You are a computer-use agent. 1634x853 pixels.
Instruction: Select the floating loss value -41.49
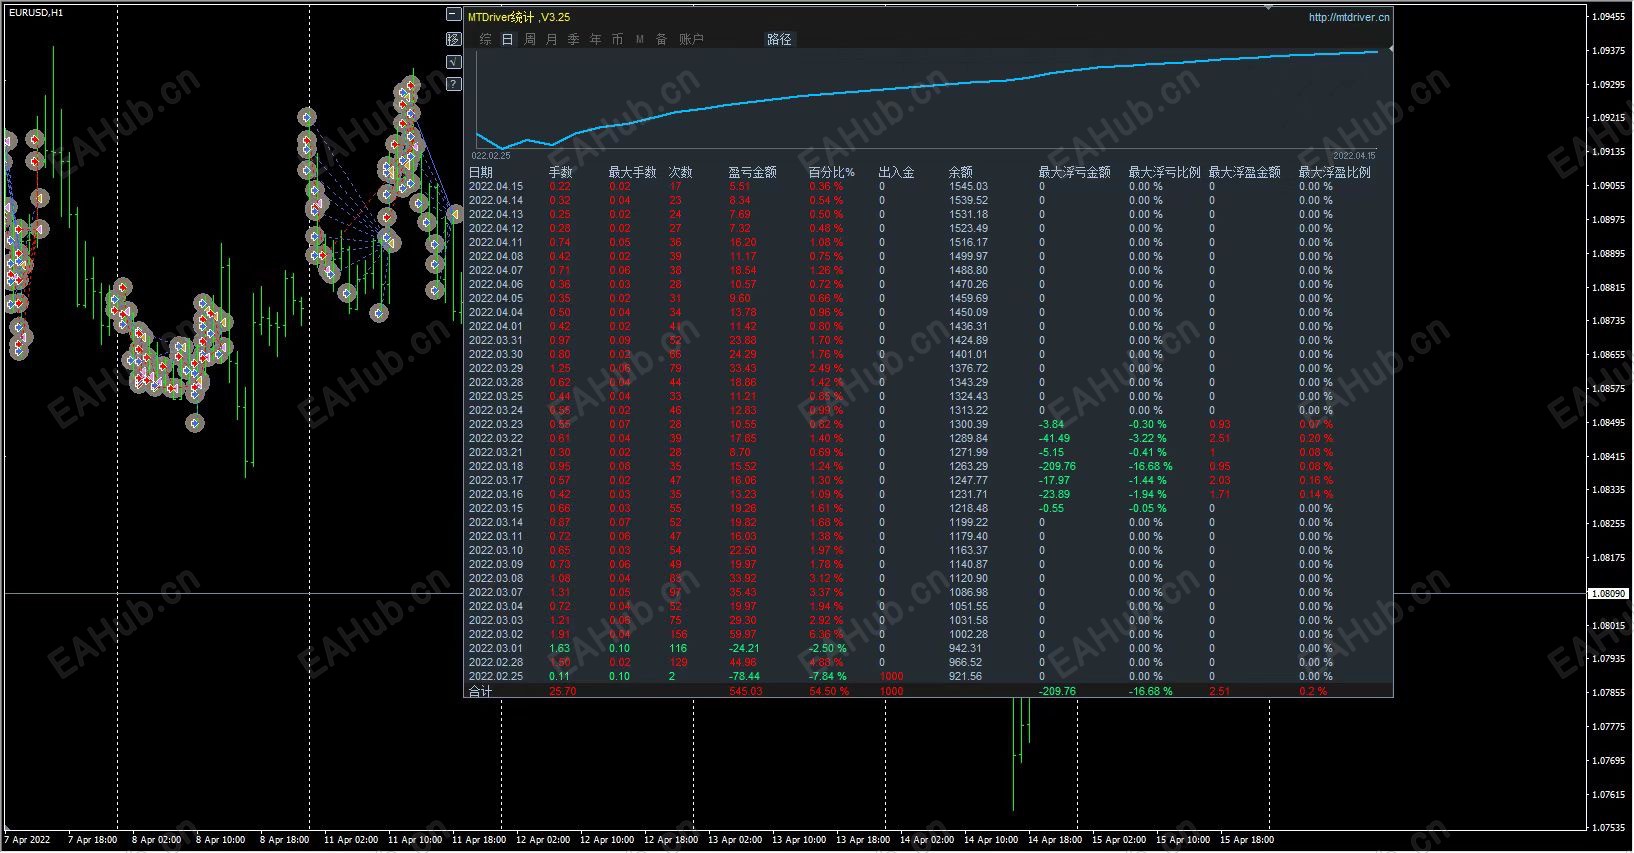coord(1055,438)
